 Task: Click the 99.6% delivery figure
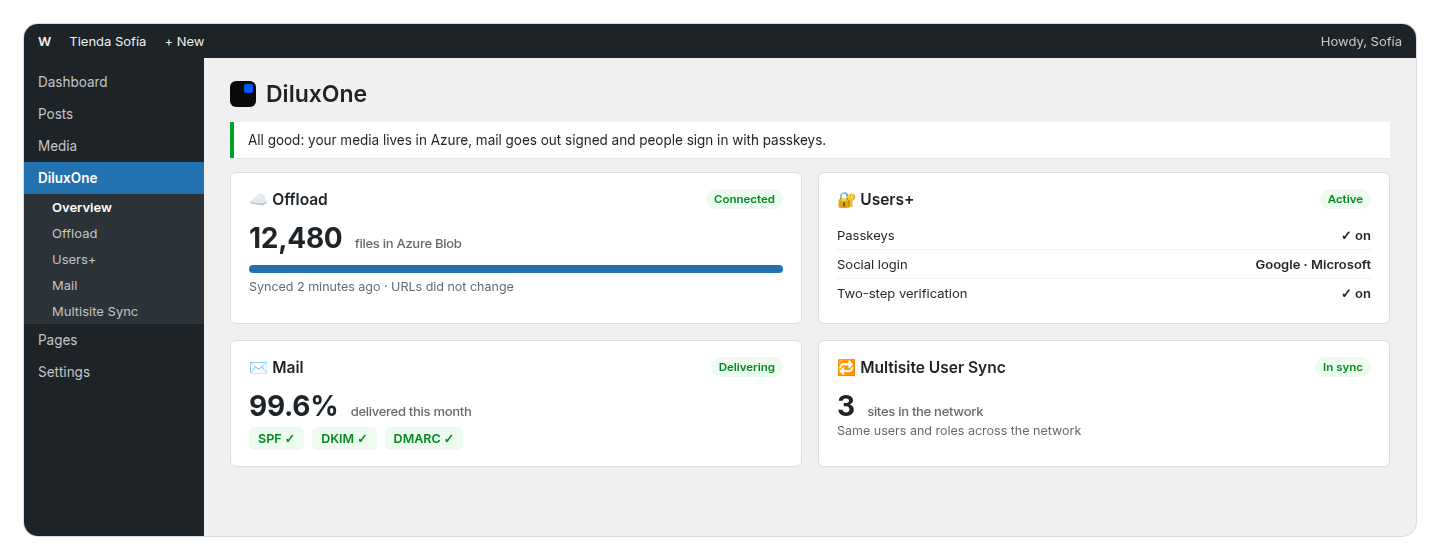294,406
